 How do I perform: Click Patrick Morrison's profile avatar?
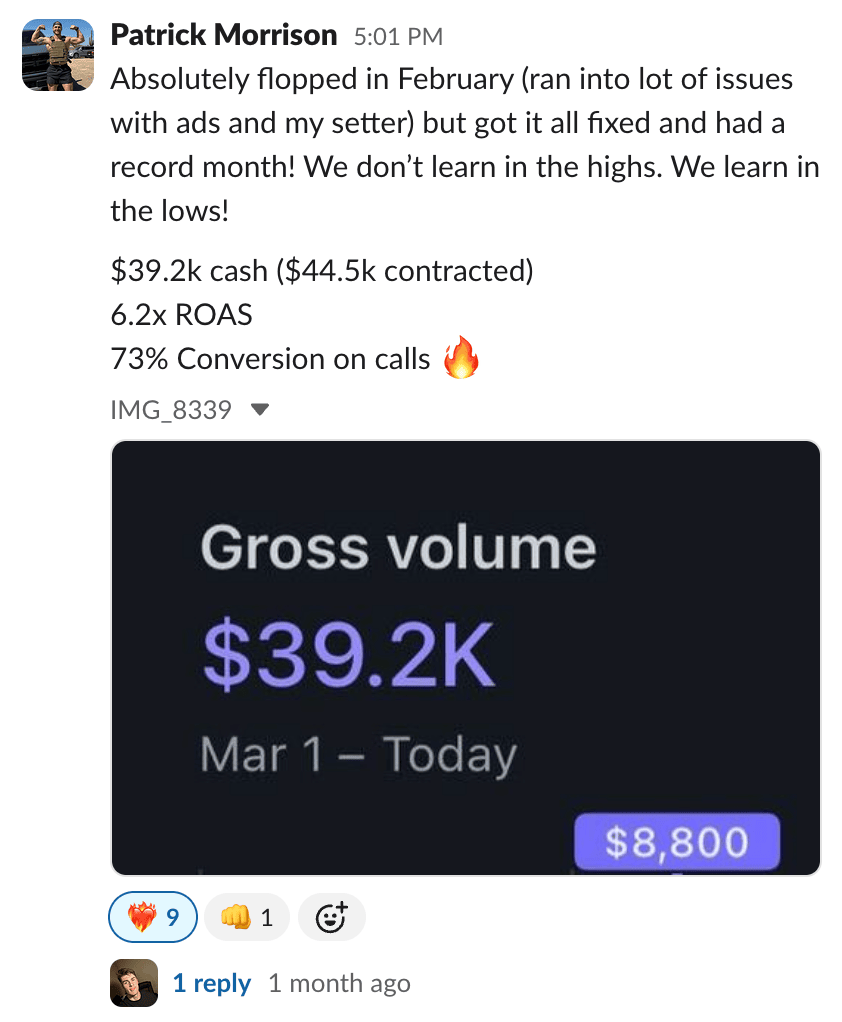(x=58, y=55)
